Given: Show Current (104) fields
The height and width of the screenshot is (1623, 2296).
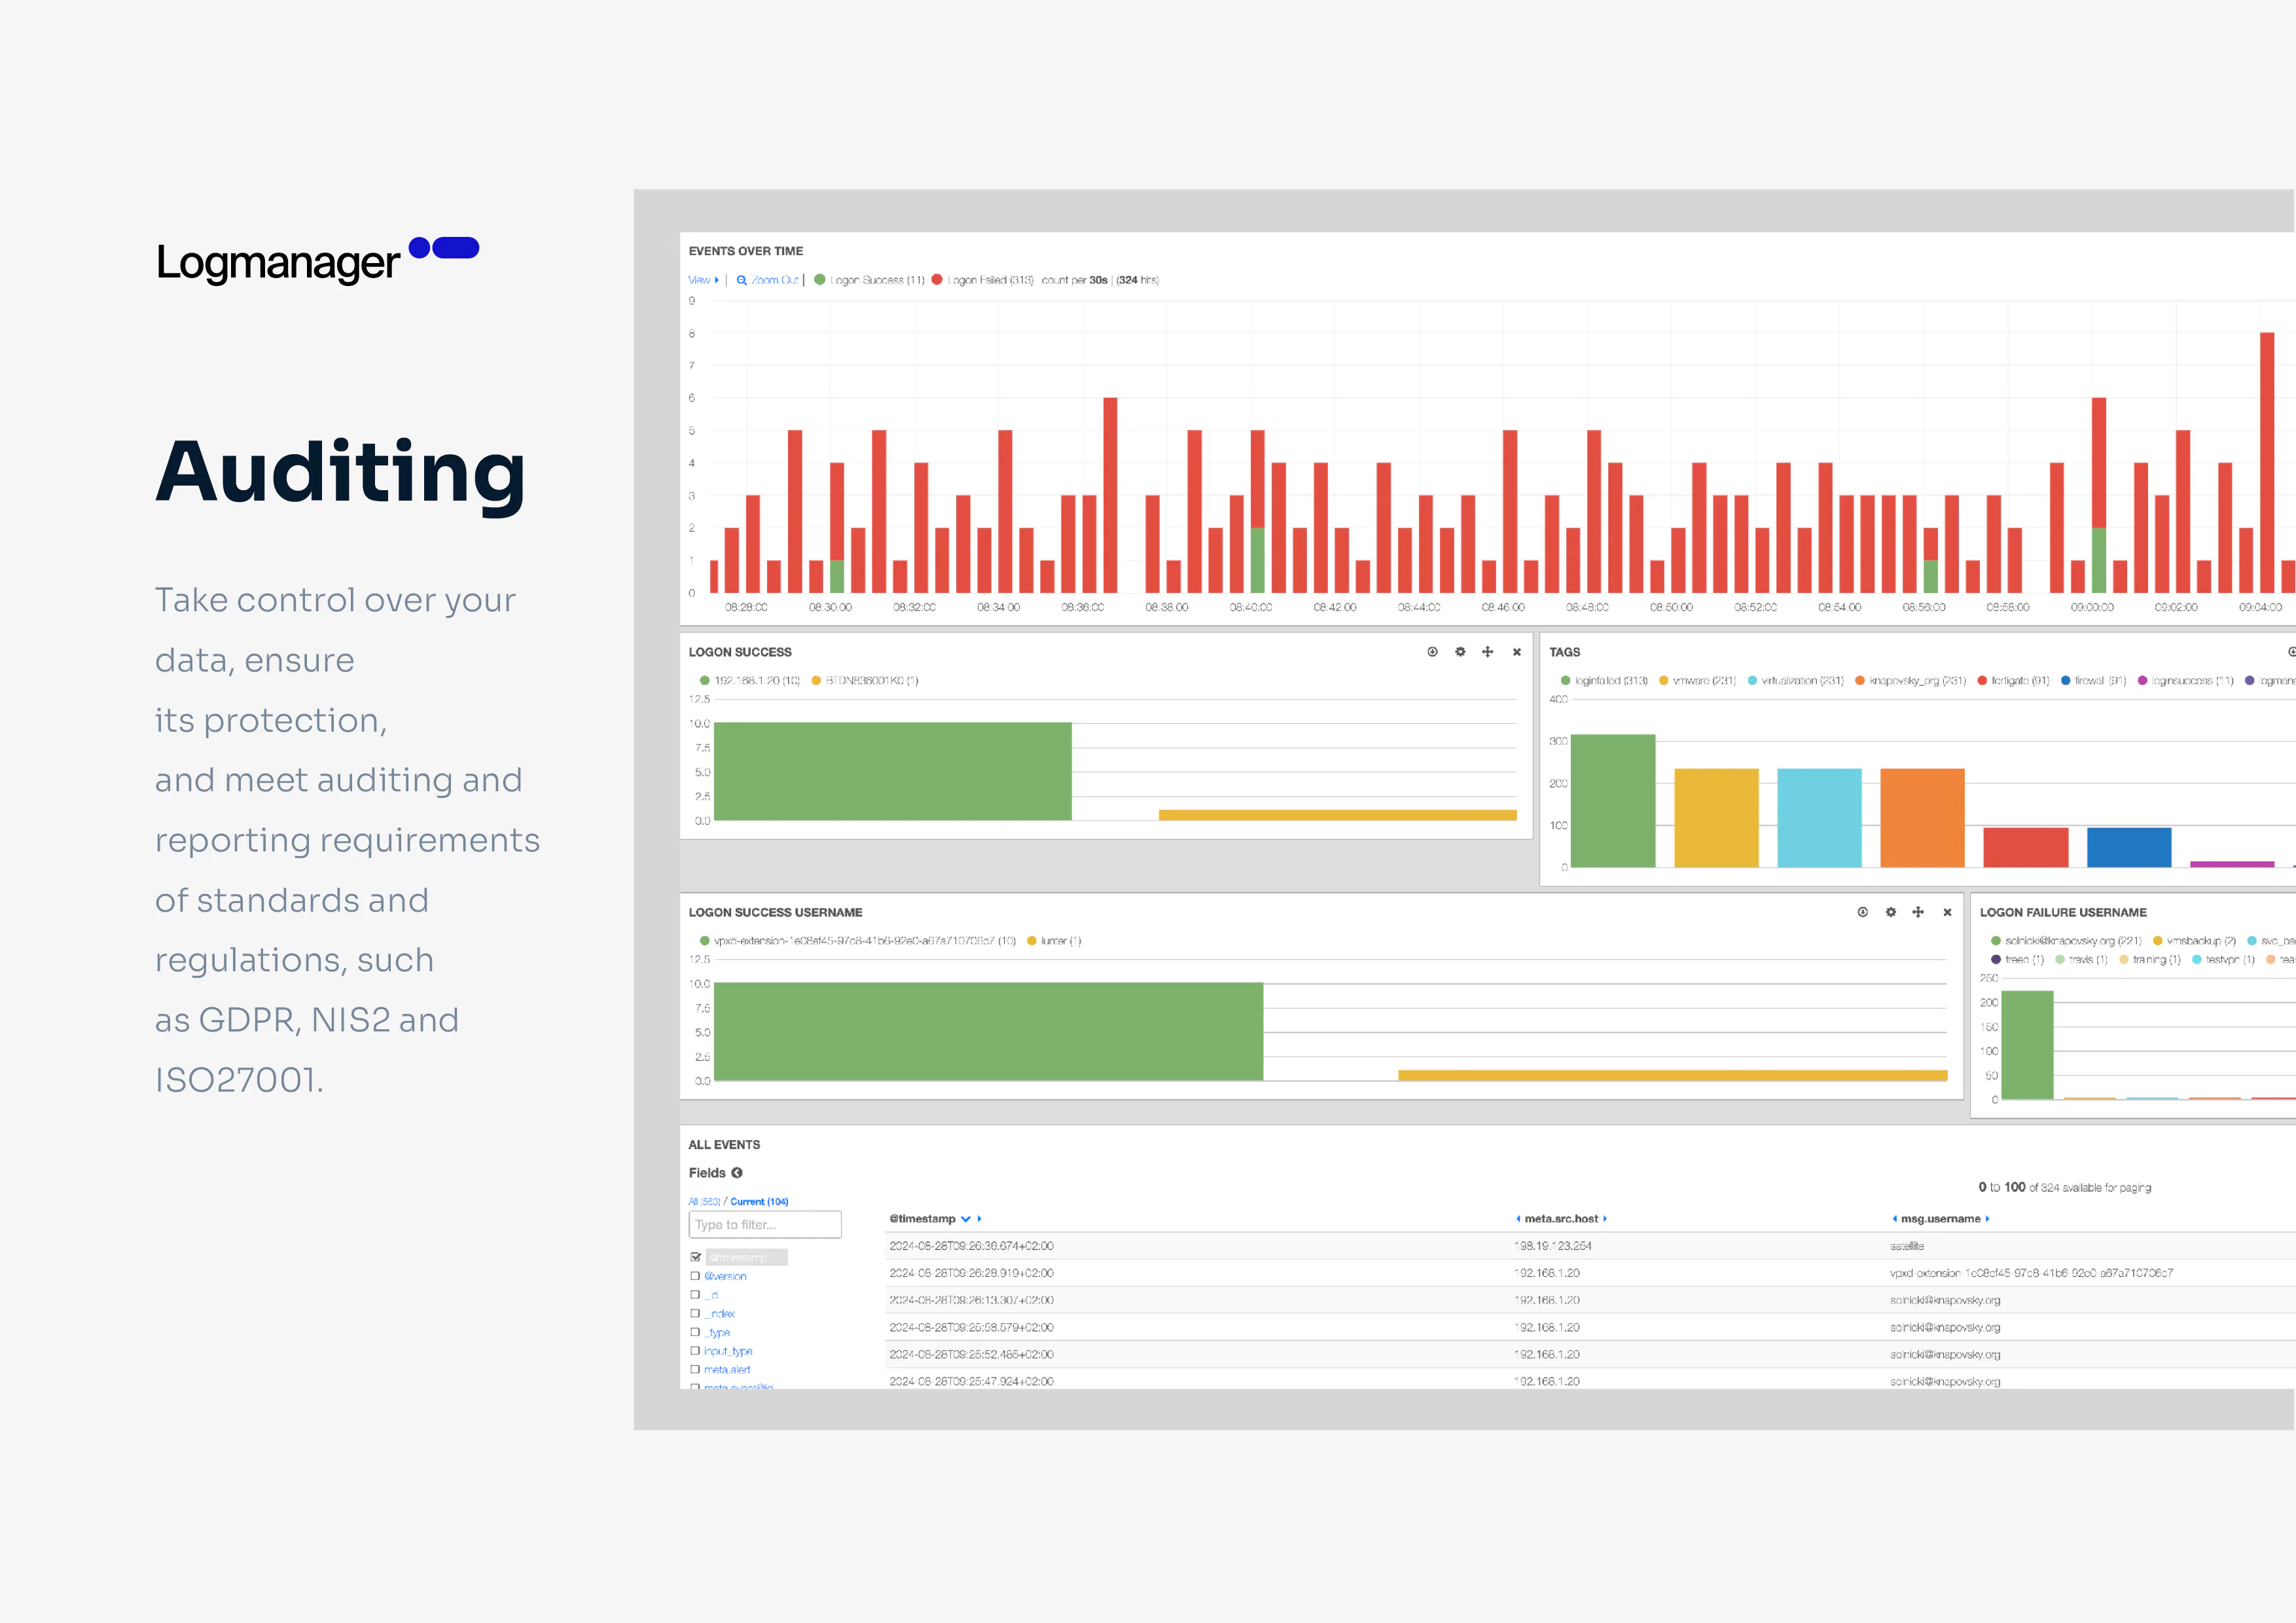Looking at the screenshot, I should [759, 1202].
